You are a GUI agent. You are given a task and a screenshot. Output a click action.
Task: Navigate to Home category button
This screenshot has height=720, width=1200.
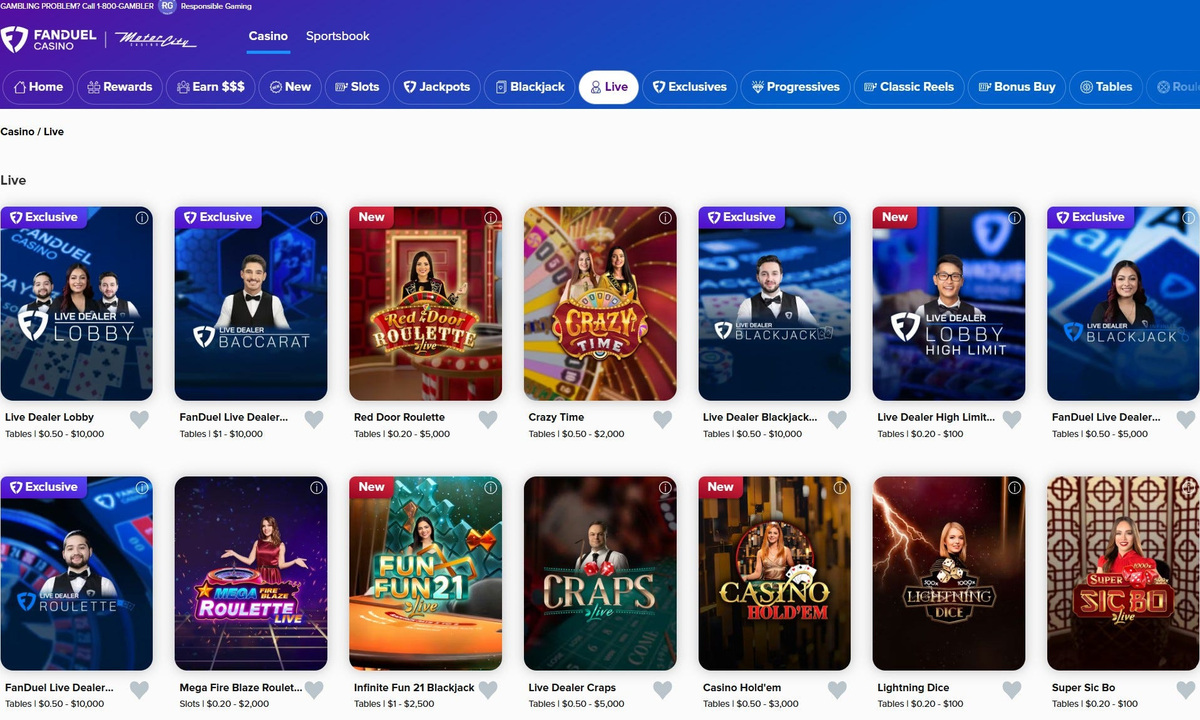[38, 87]
